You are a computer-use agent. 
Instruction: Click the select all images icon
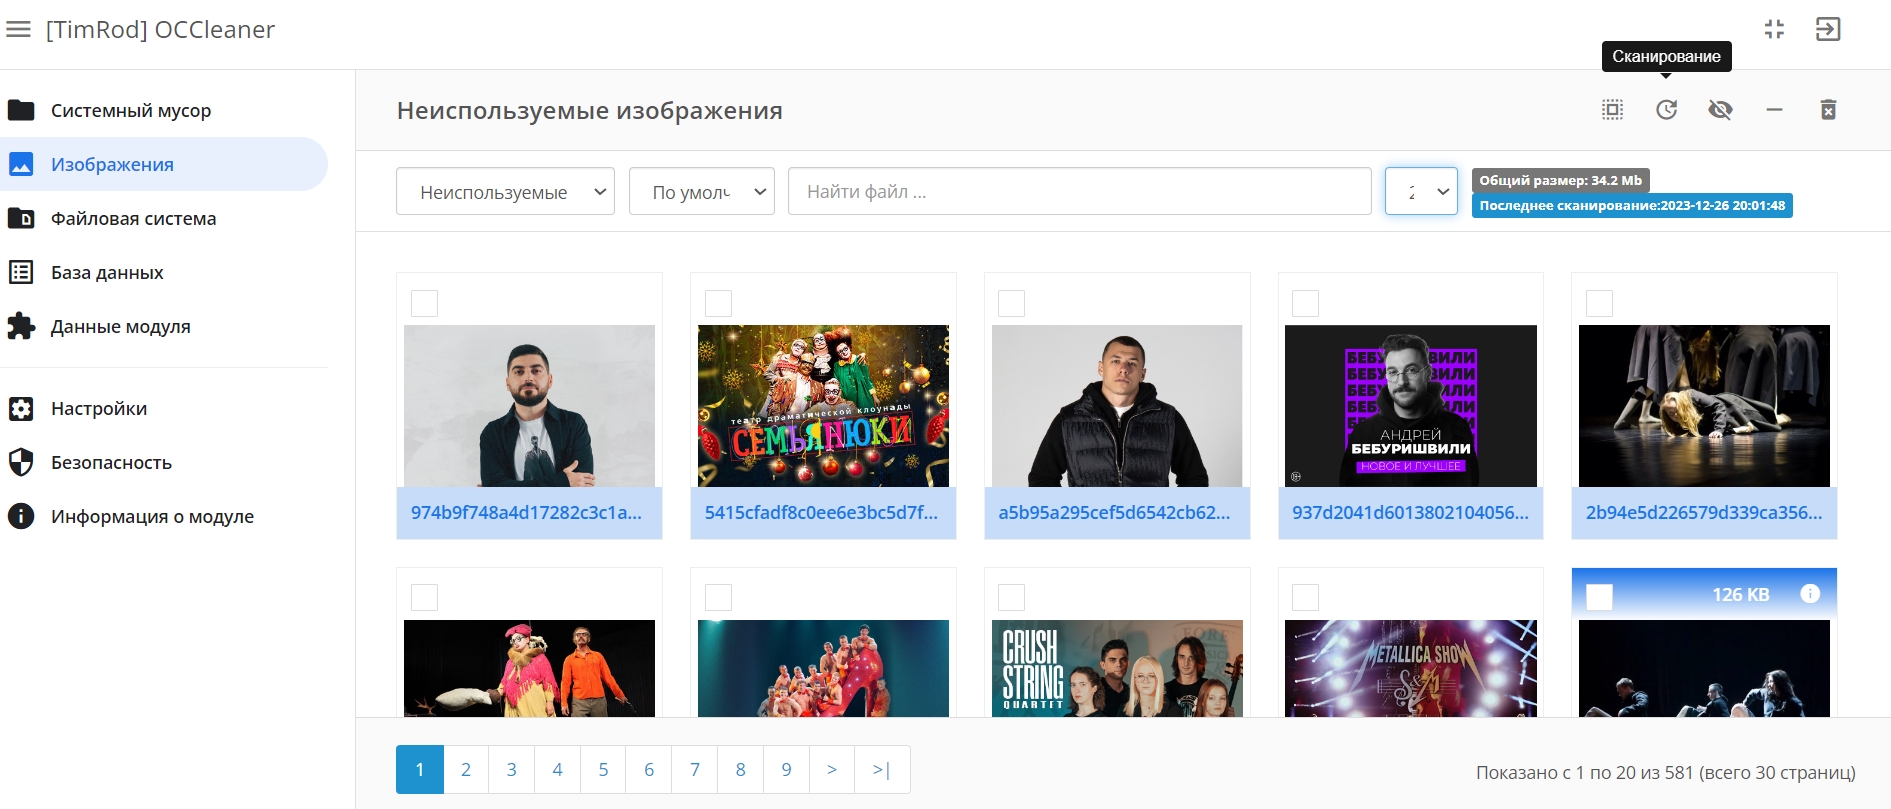point(1612,110)
